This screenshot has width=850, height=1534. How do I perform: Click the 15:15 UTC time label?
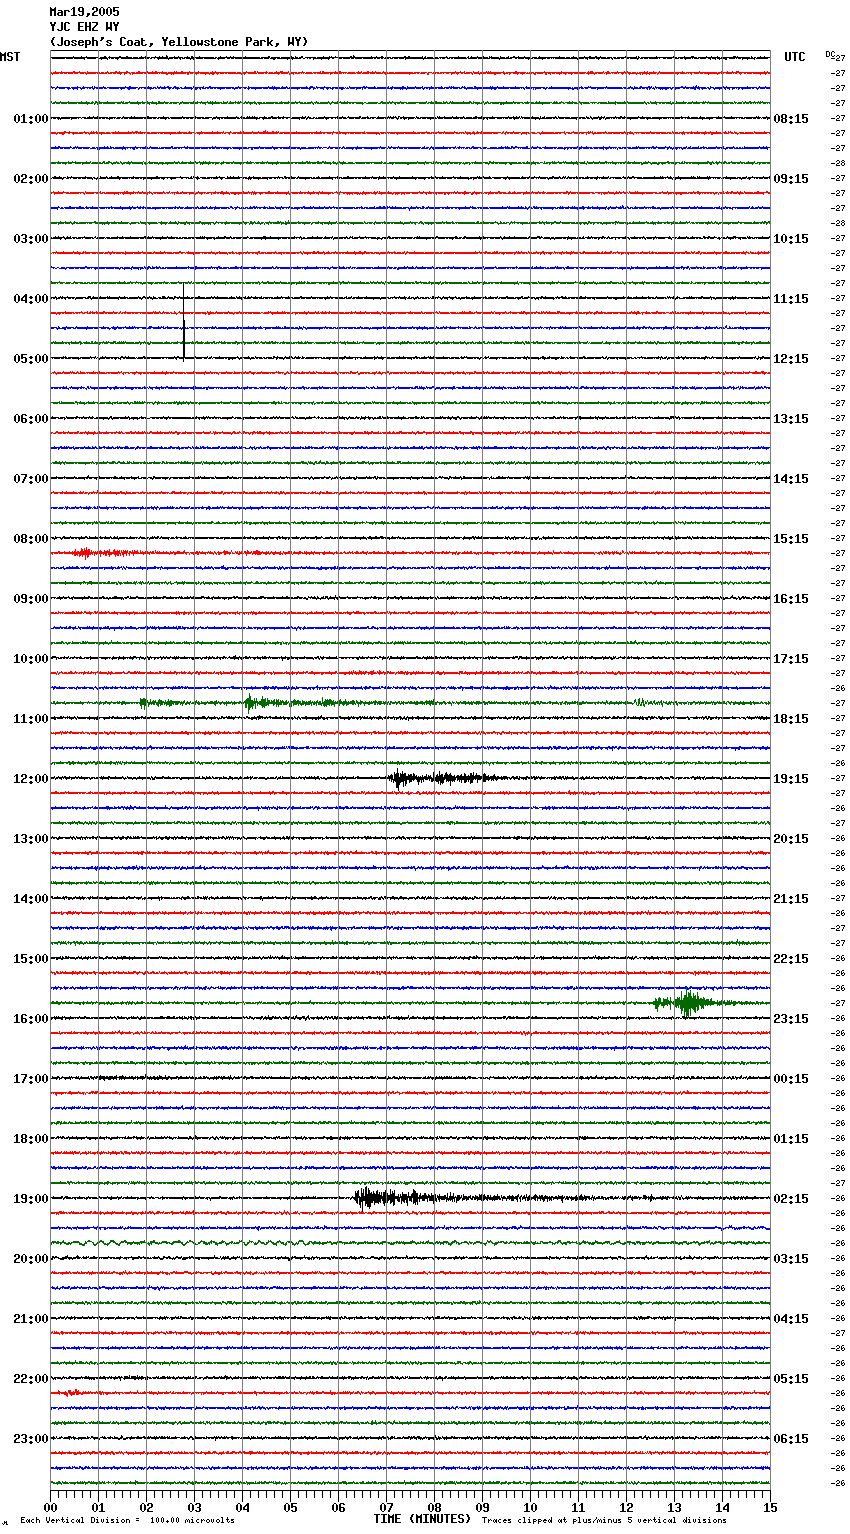coord(791,539)
